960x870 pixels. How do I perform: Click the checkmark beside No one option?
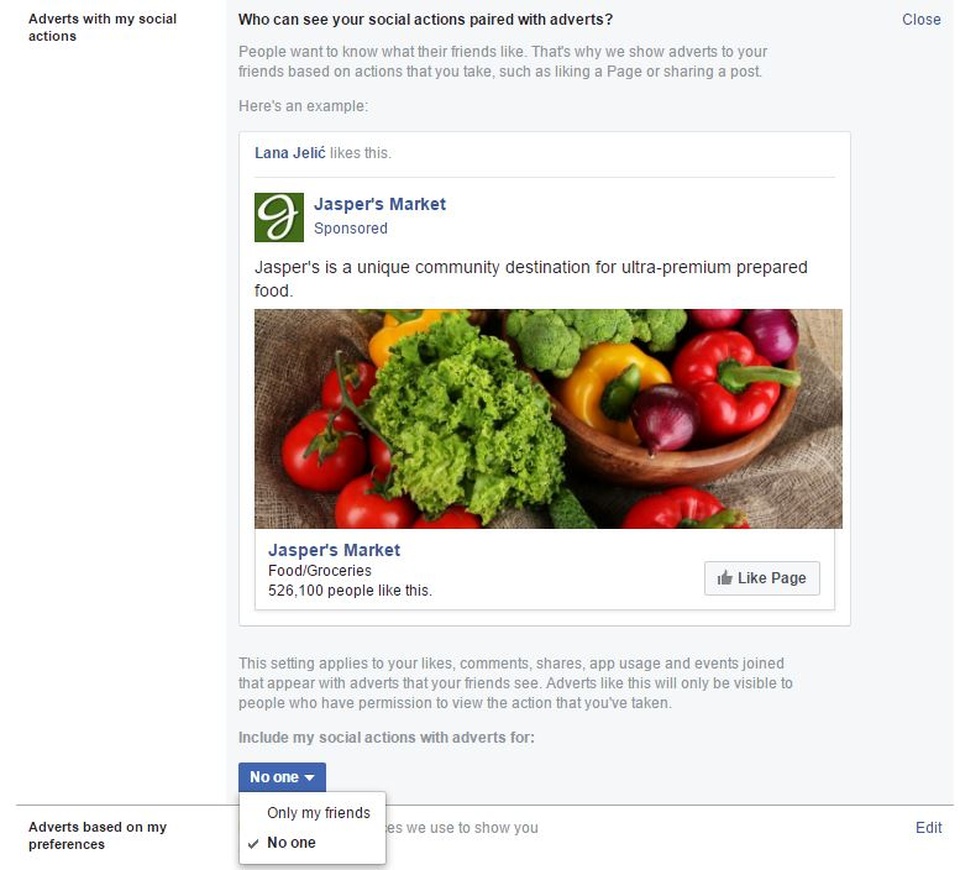(x=253, y=844)
